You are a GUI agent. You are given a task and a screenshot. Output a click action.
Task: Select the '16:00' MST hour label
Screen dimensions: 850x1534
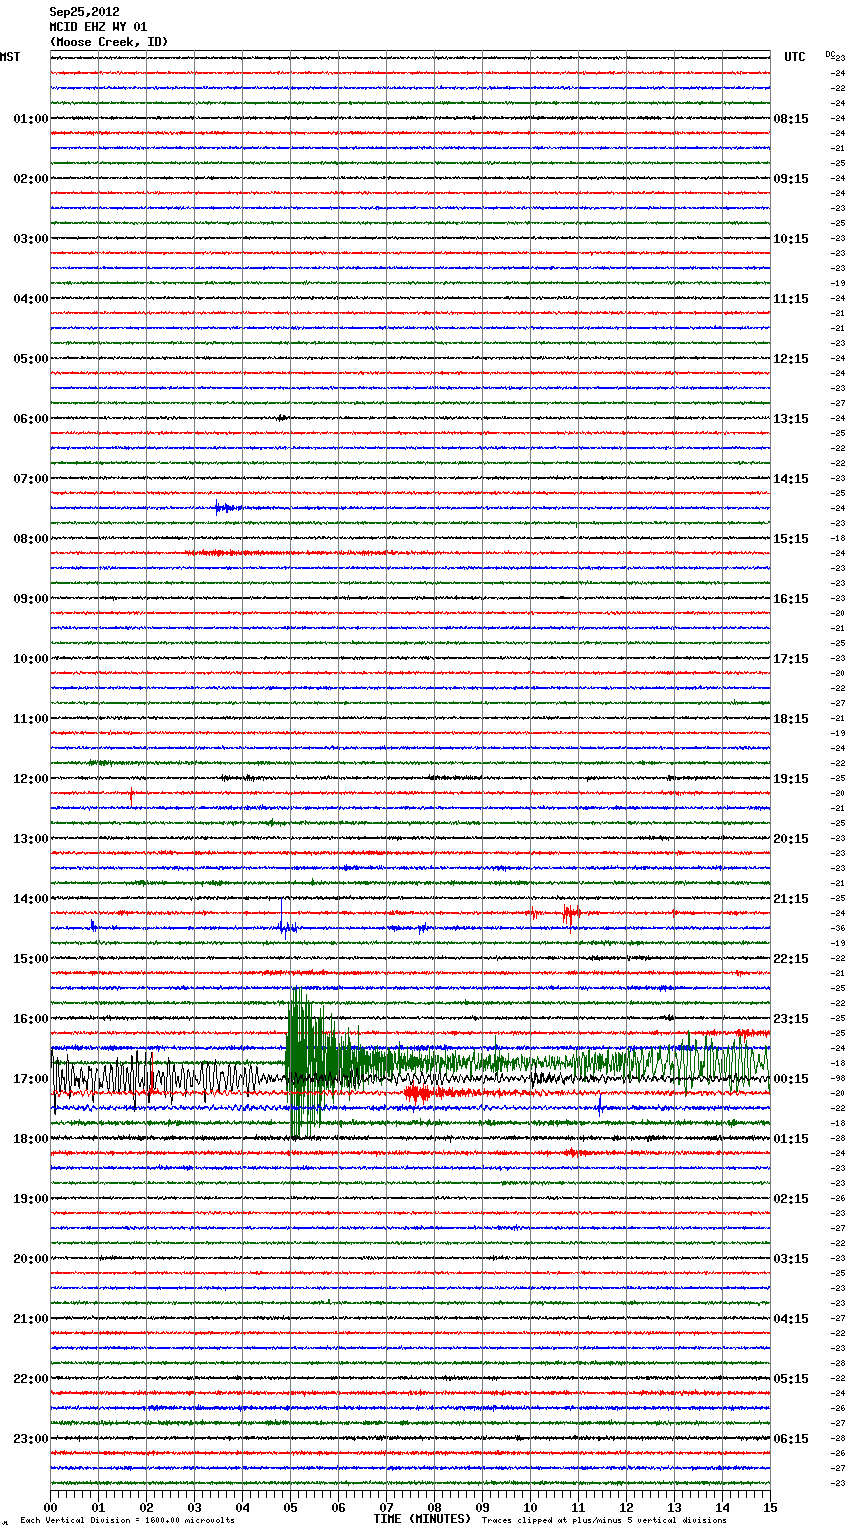click(x=31, y=1019)
